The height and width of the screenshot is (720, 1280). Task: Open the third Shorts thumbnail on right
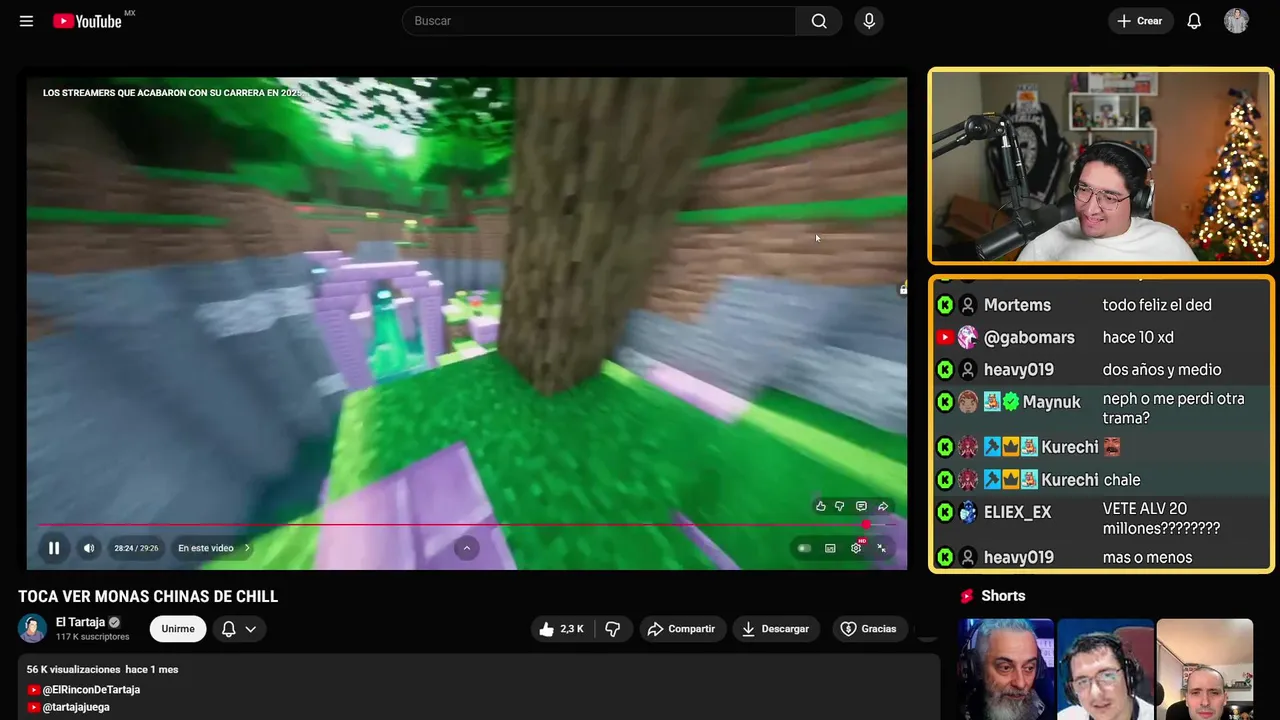point(1204,669)
